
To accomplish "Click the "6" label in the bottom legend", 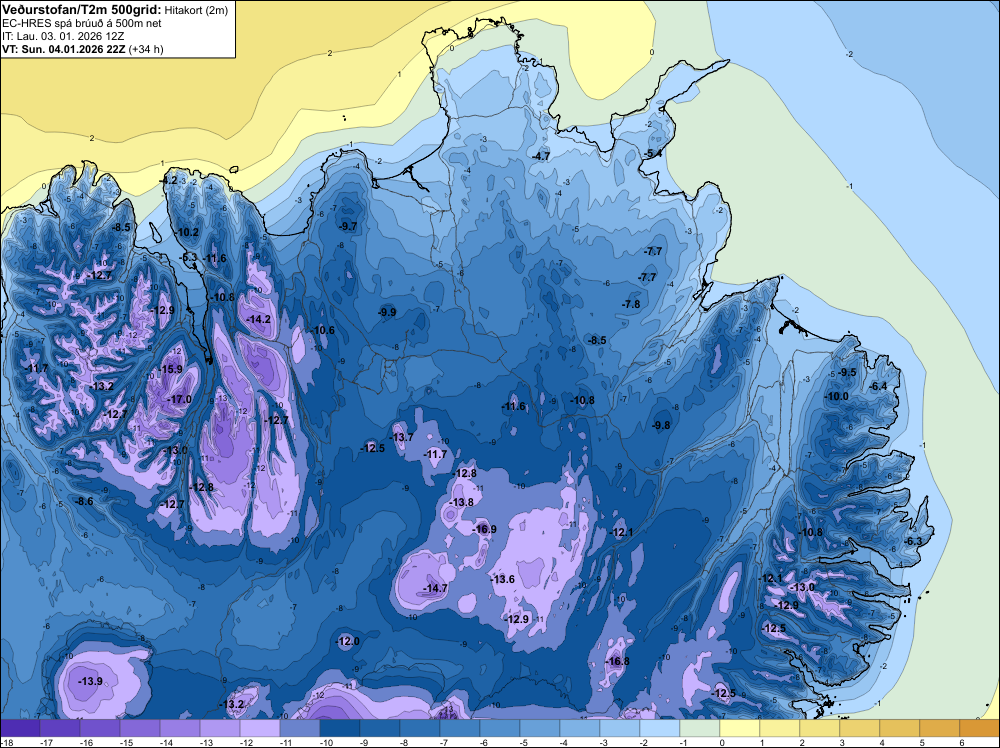I will click(961, 742).
